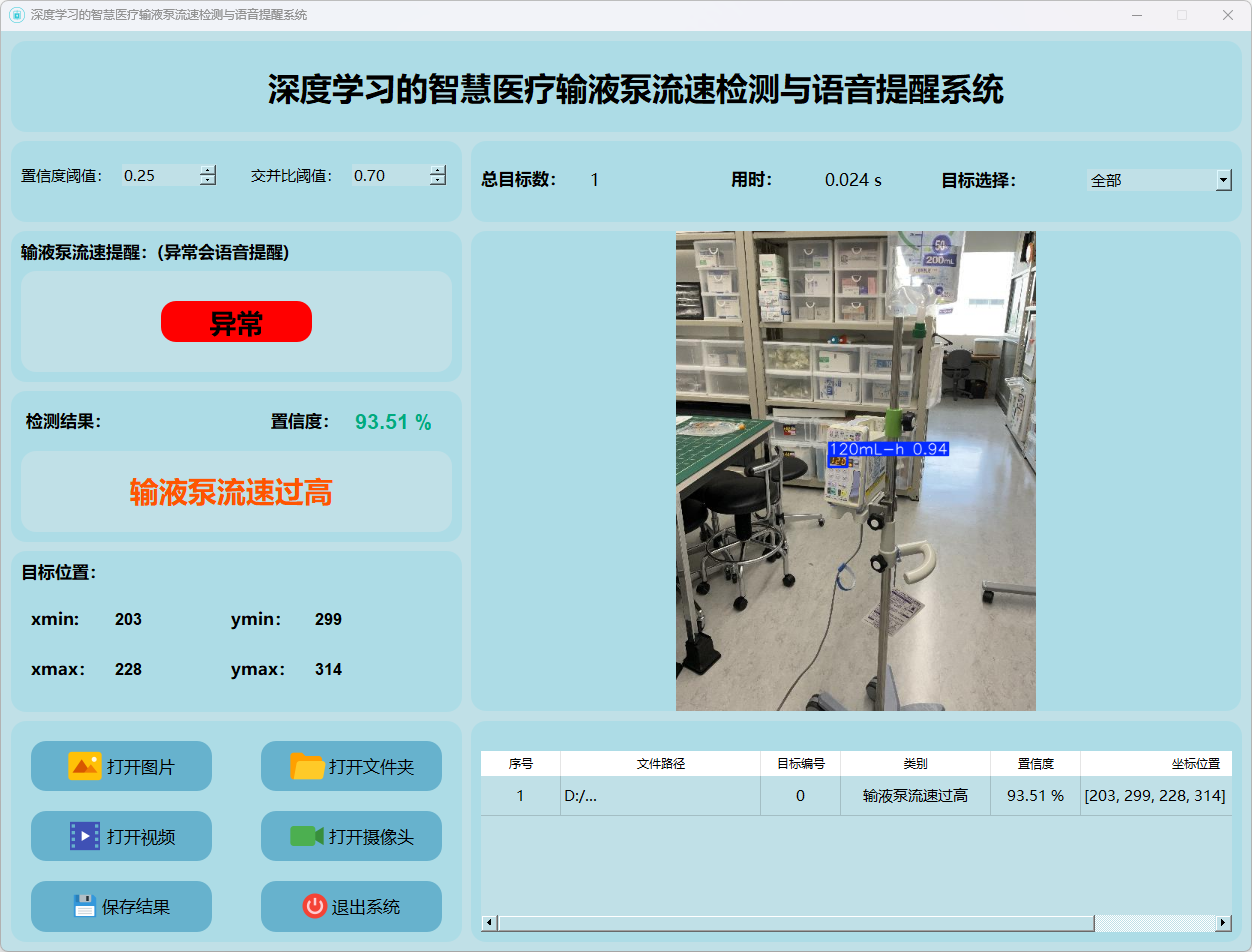Click the floppy disk save results icon
The width and height of the screenshot is (1252, 952).
coord(85,906)
